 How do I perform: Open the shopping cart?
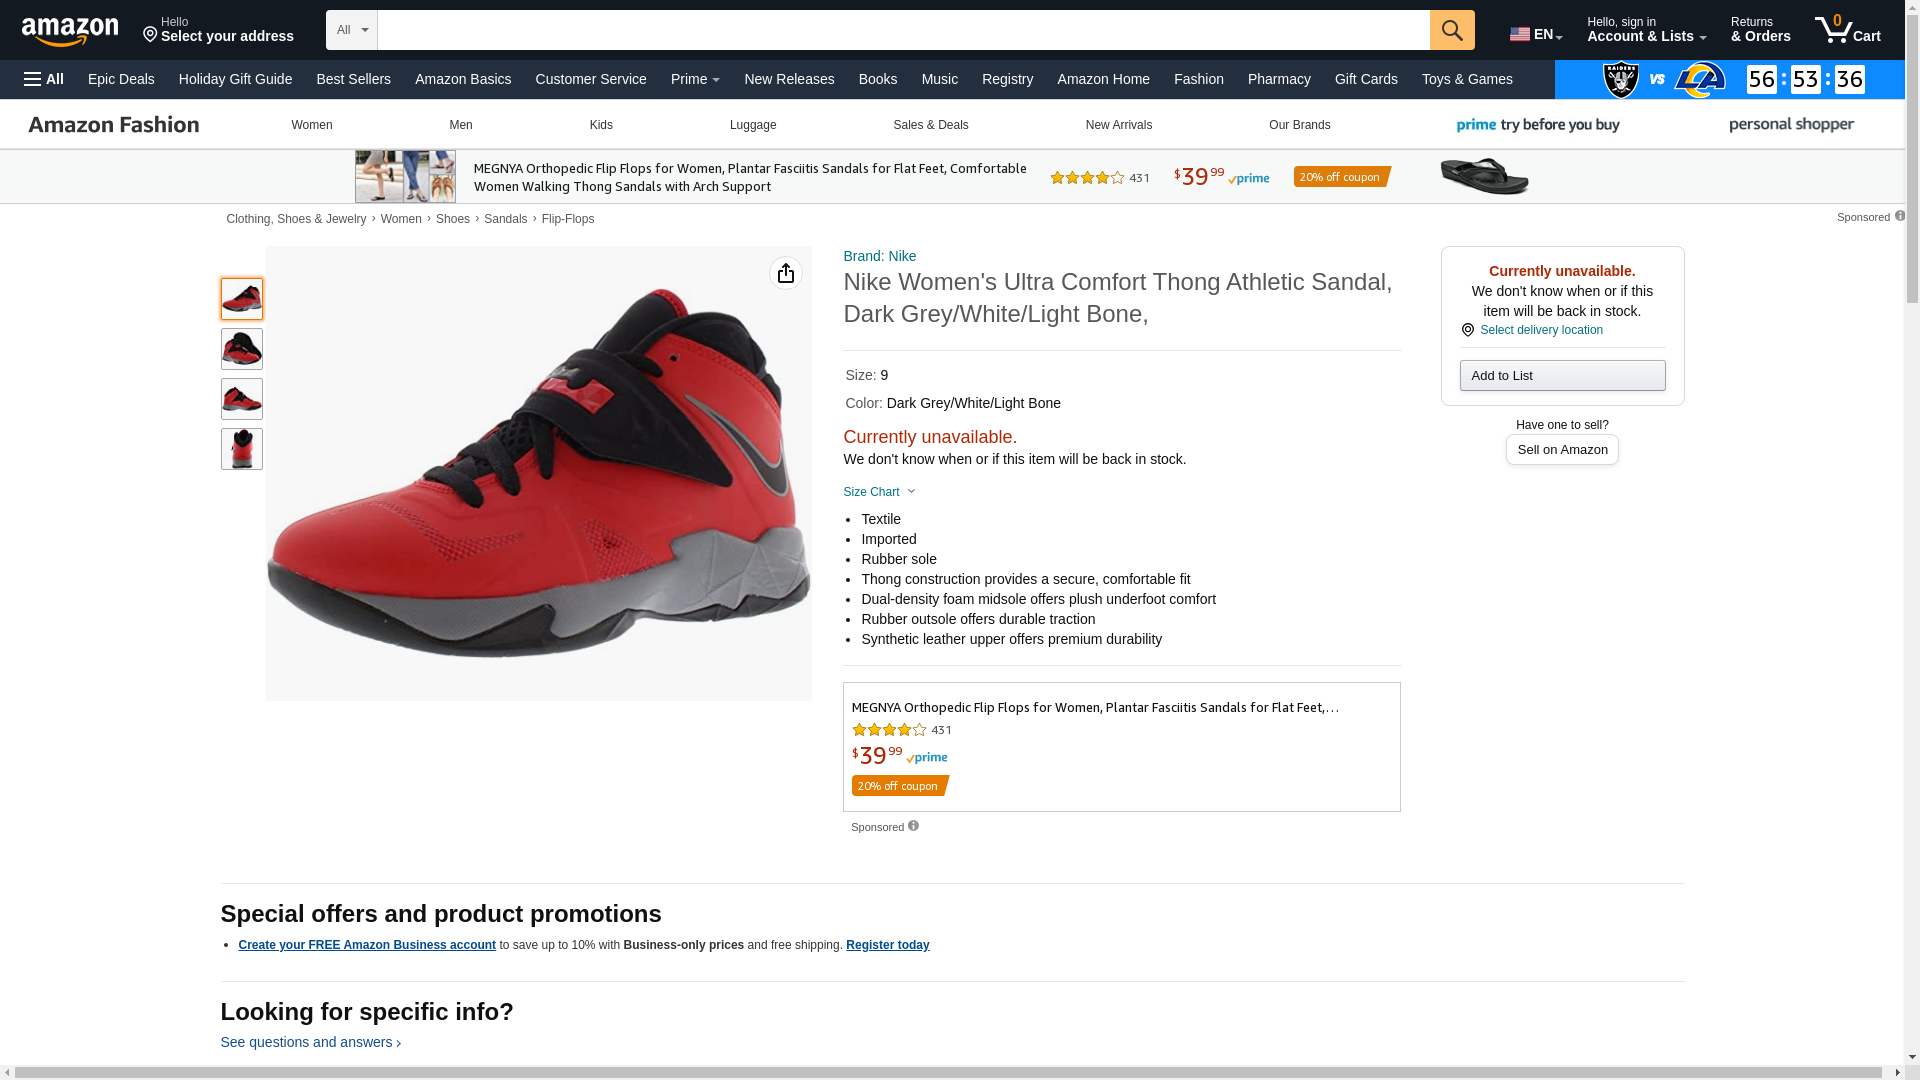(x=1848, y=30)
